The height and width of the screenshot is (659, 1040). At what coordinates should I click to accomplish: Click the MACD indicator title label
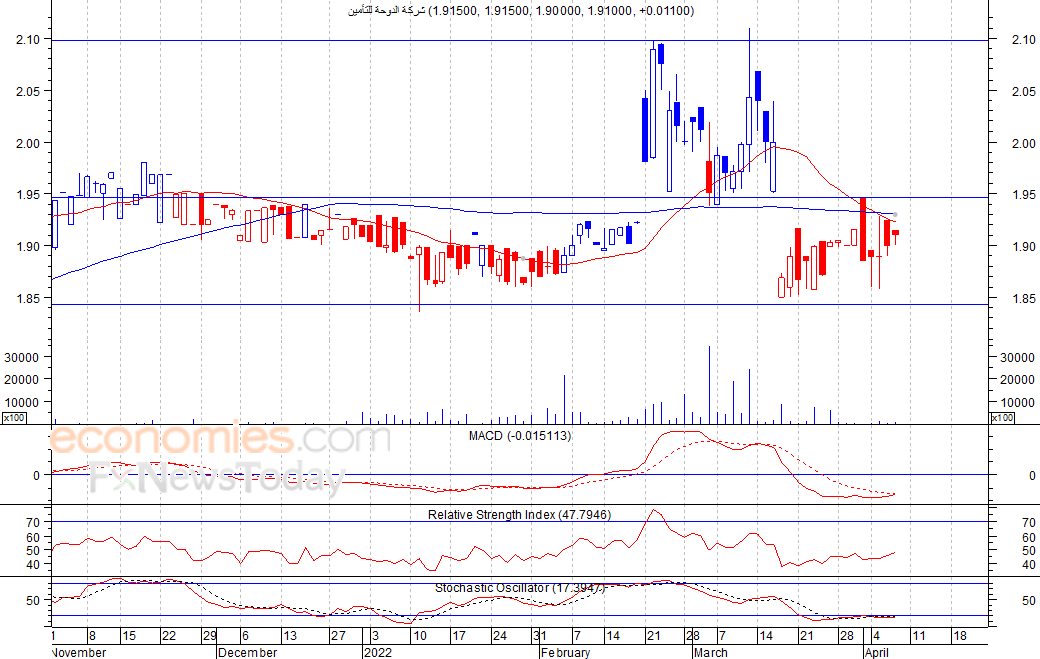[x=519, y=436]
